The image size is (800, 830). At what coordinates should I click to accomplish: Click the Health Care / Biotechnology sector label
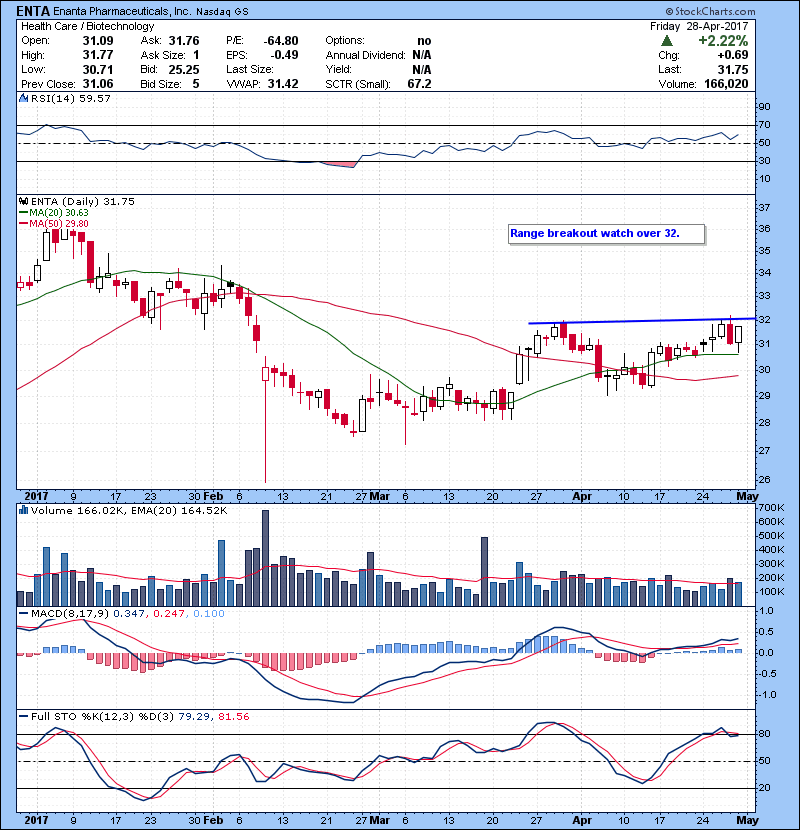87,26
